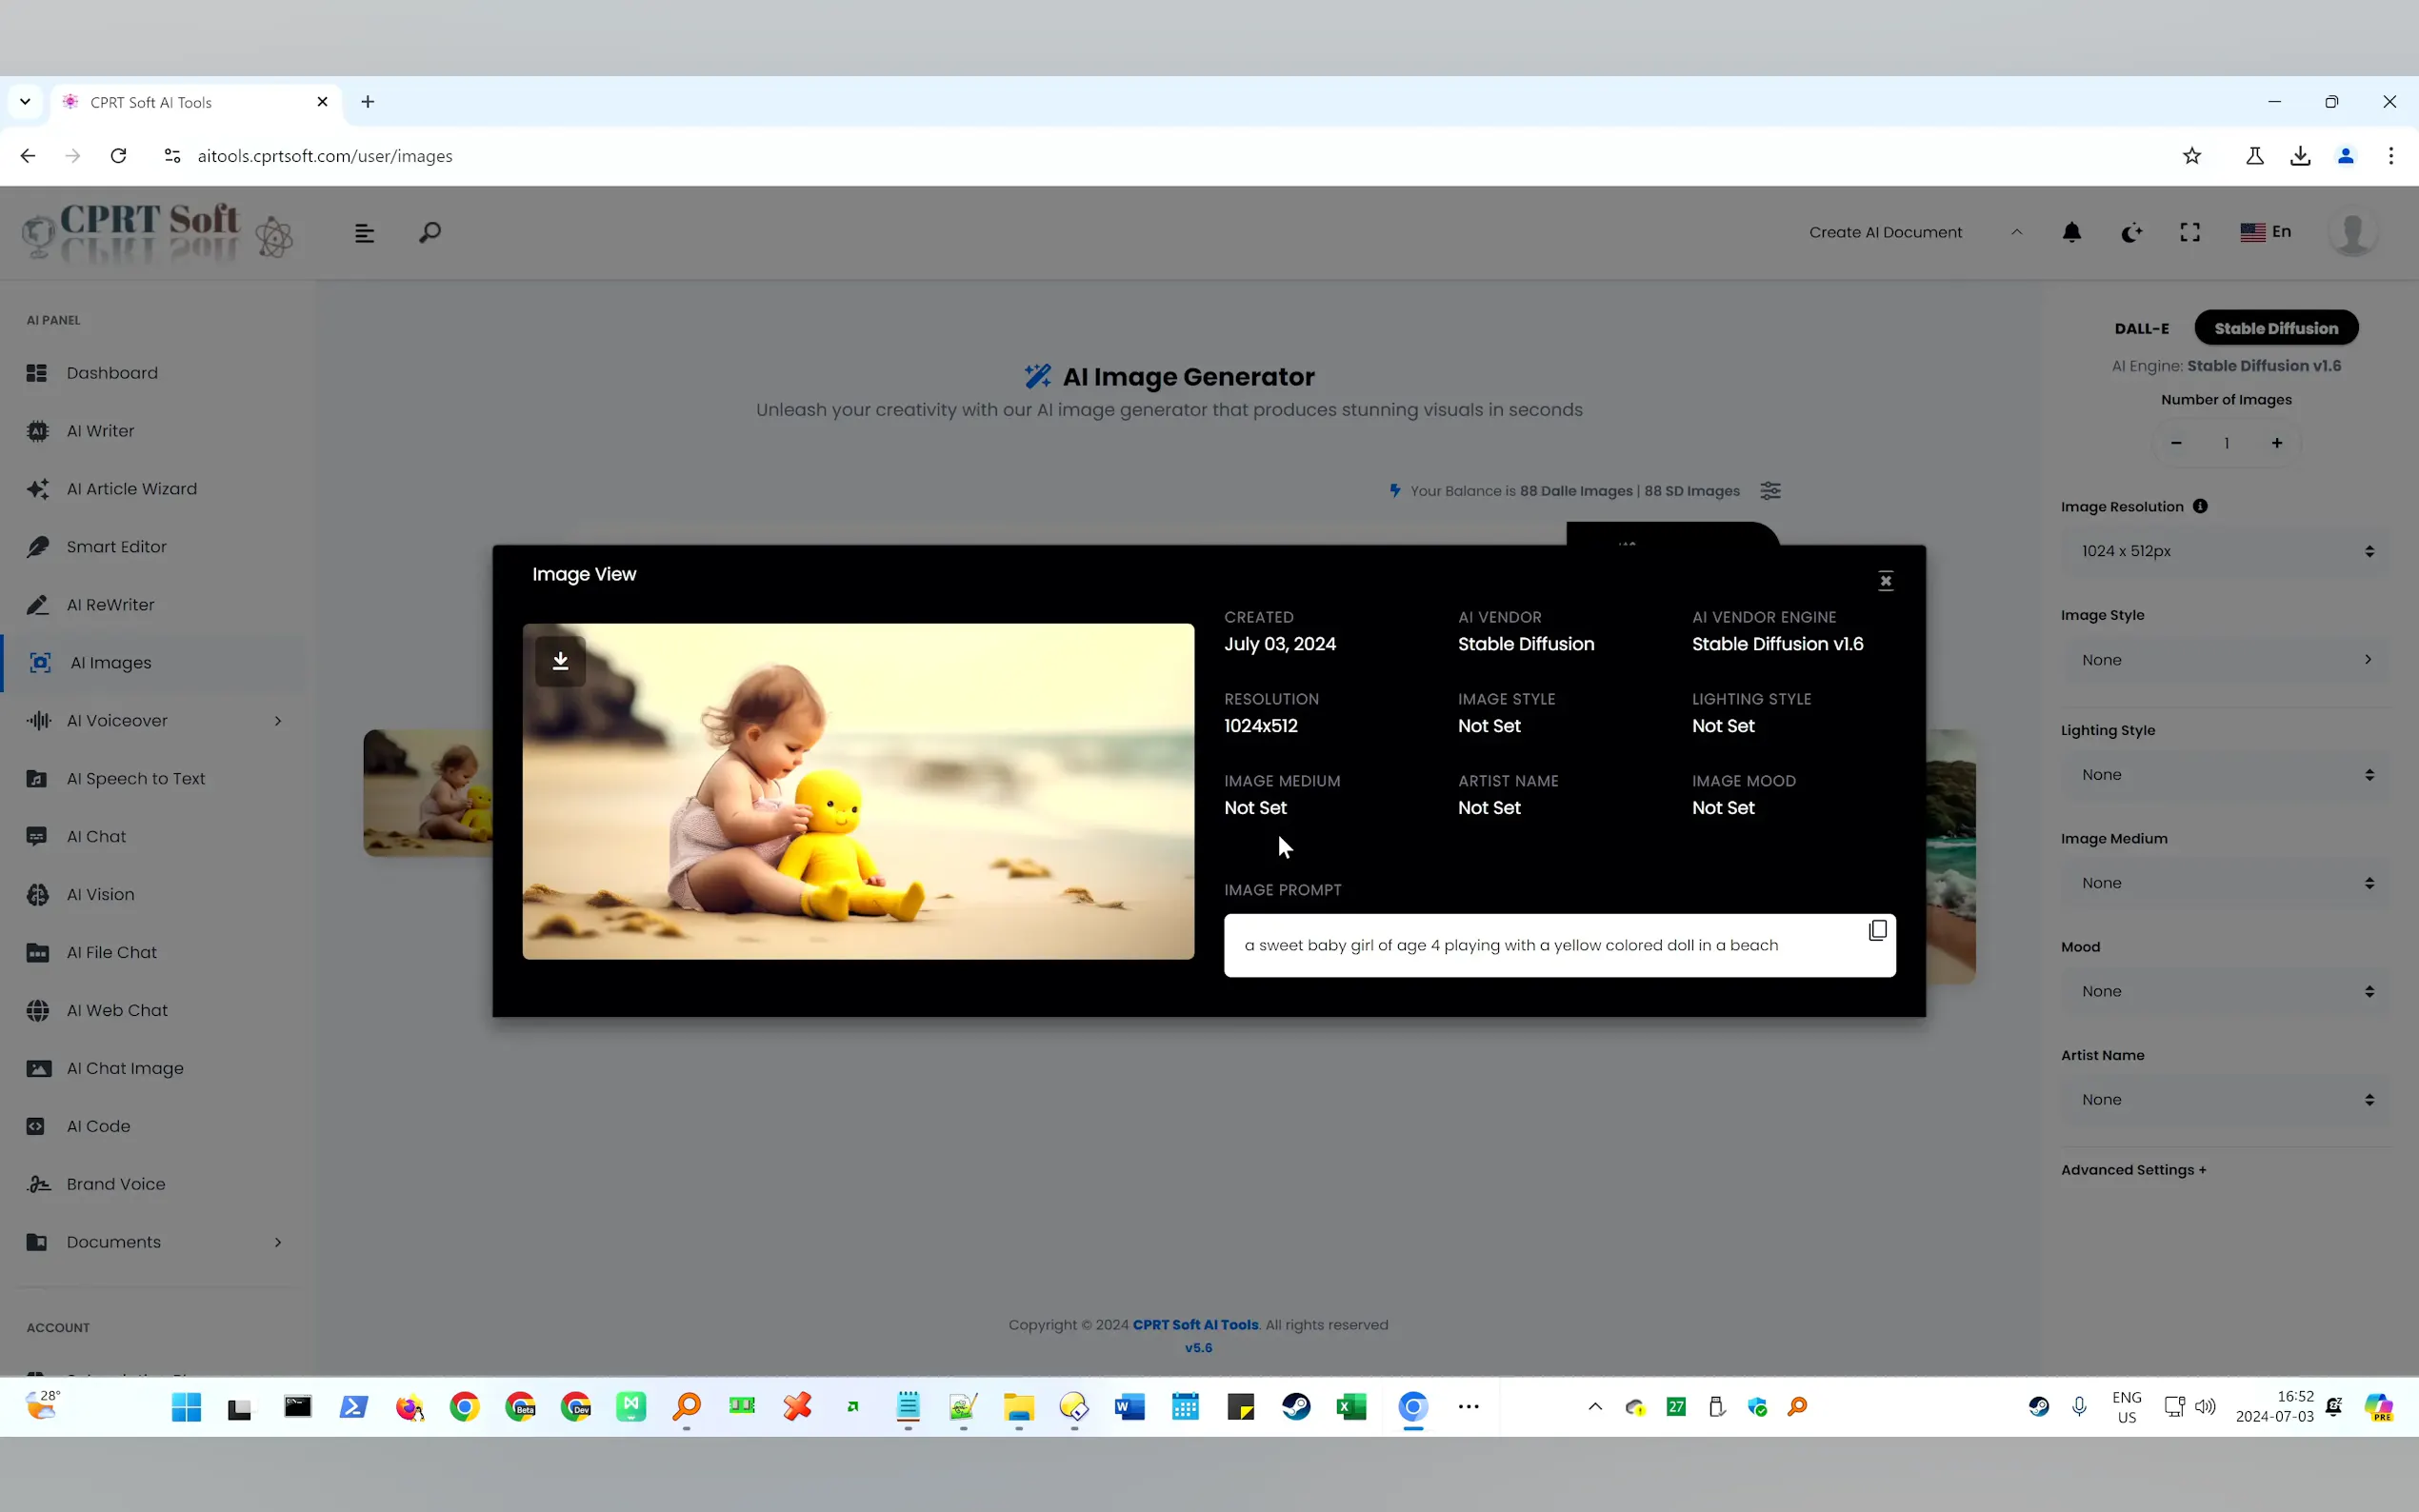Open the notifications bell
The height and width of the screenshot is (1512, 2419).
[x=2071, y=232]
